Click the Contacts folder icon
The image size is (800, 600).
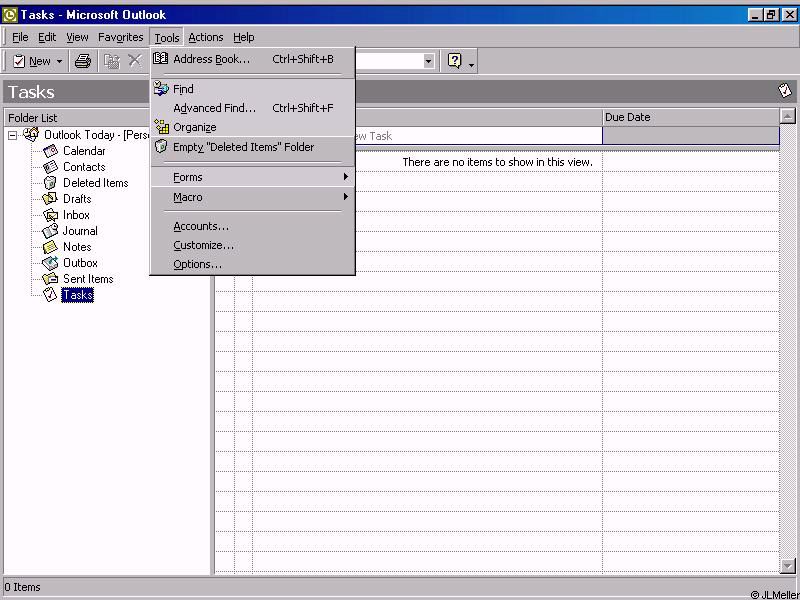50,167
